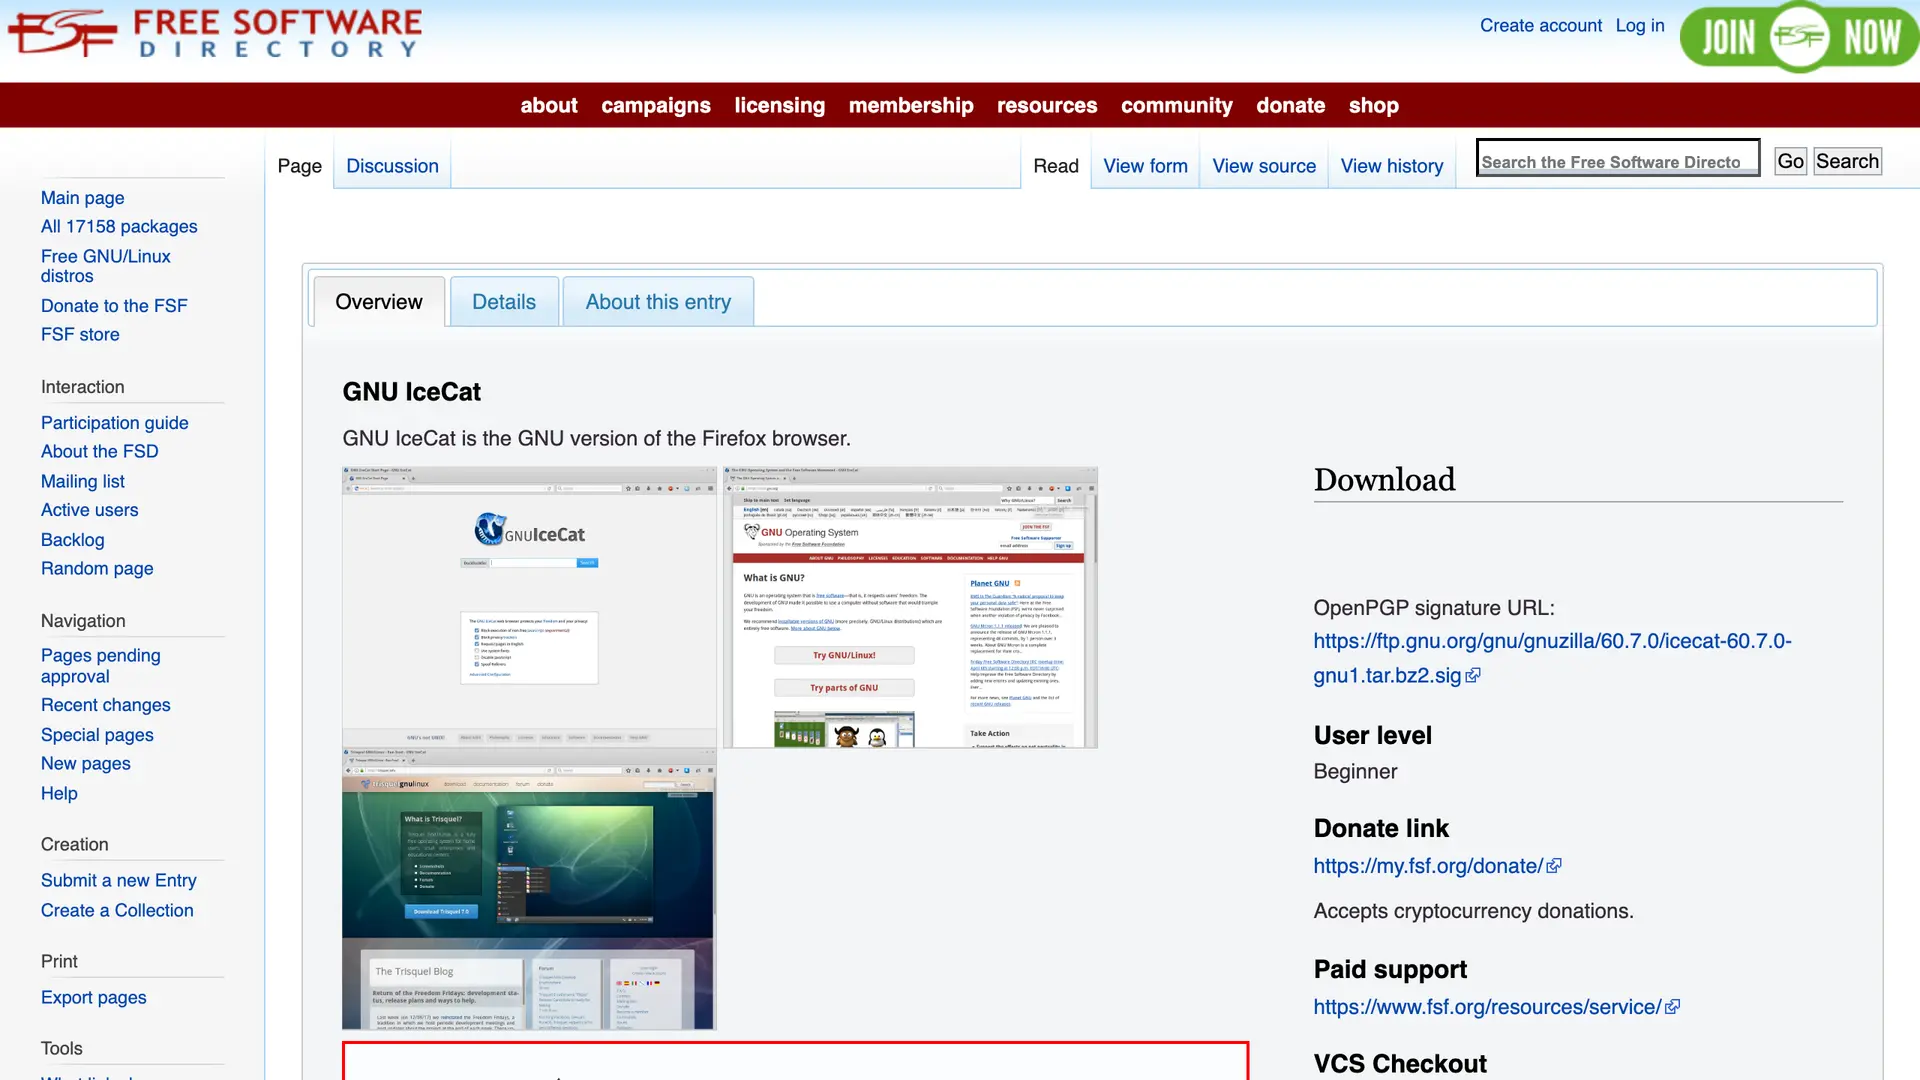The height and width of the screenshot is (1080, 1920).
Task: Open the View form tab
Action: pyautogui.click(x=1145, y=166)
